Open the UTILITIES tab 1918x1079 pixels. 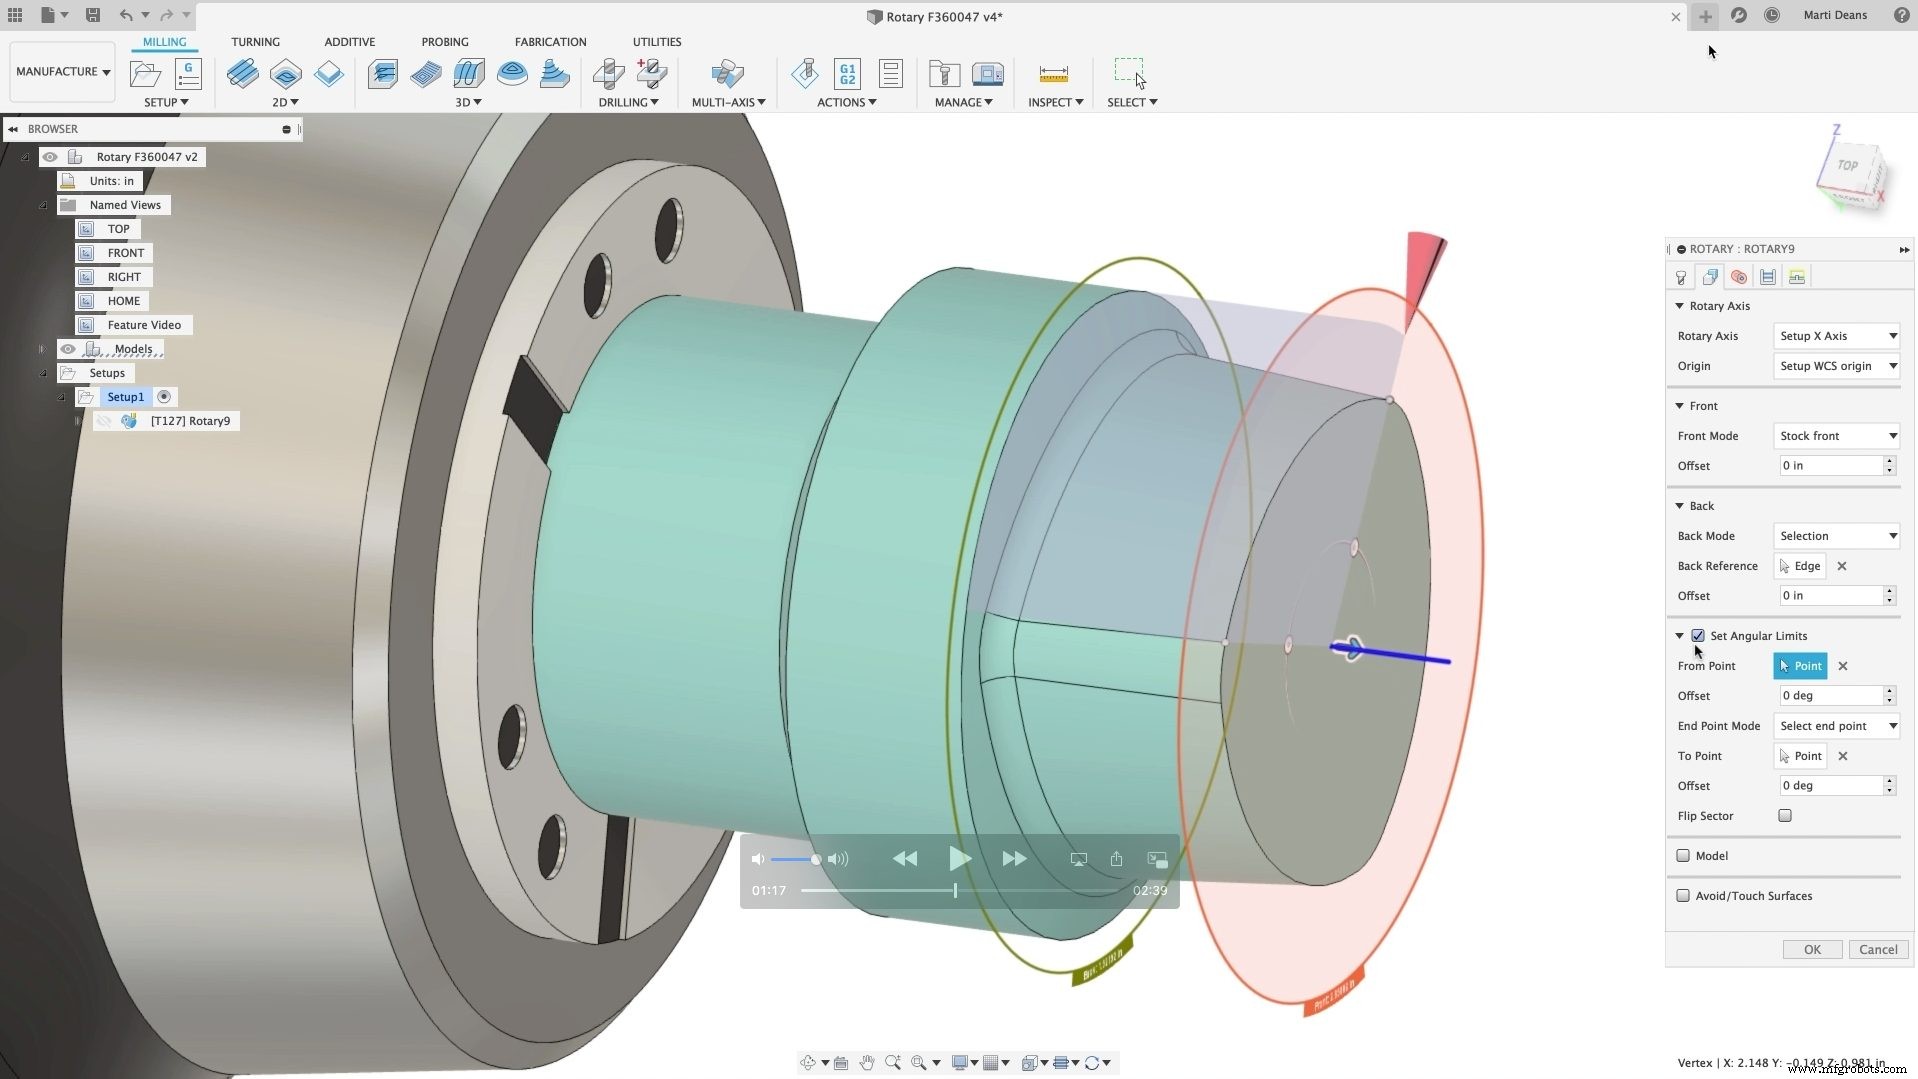click(656, 41)
